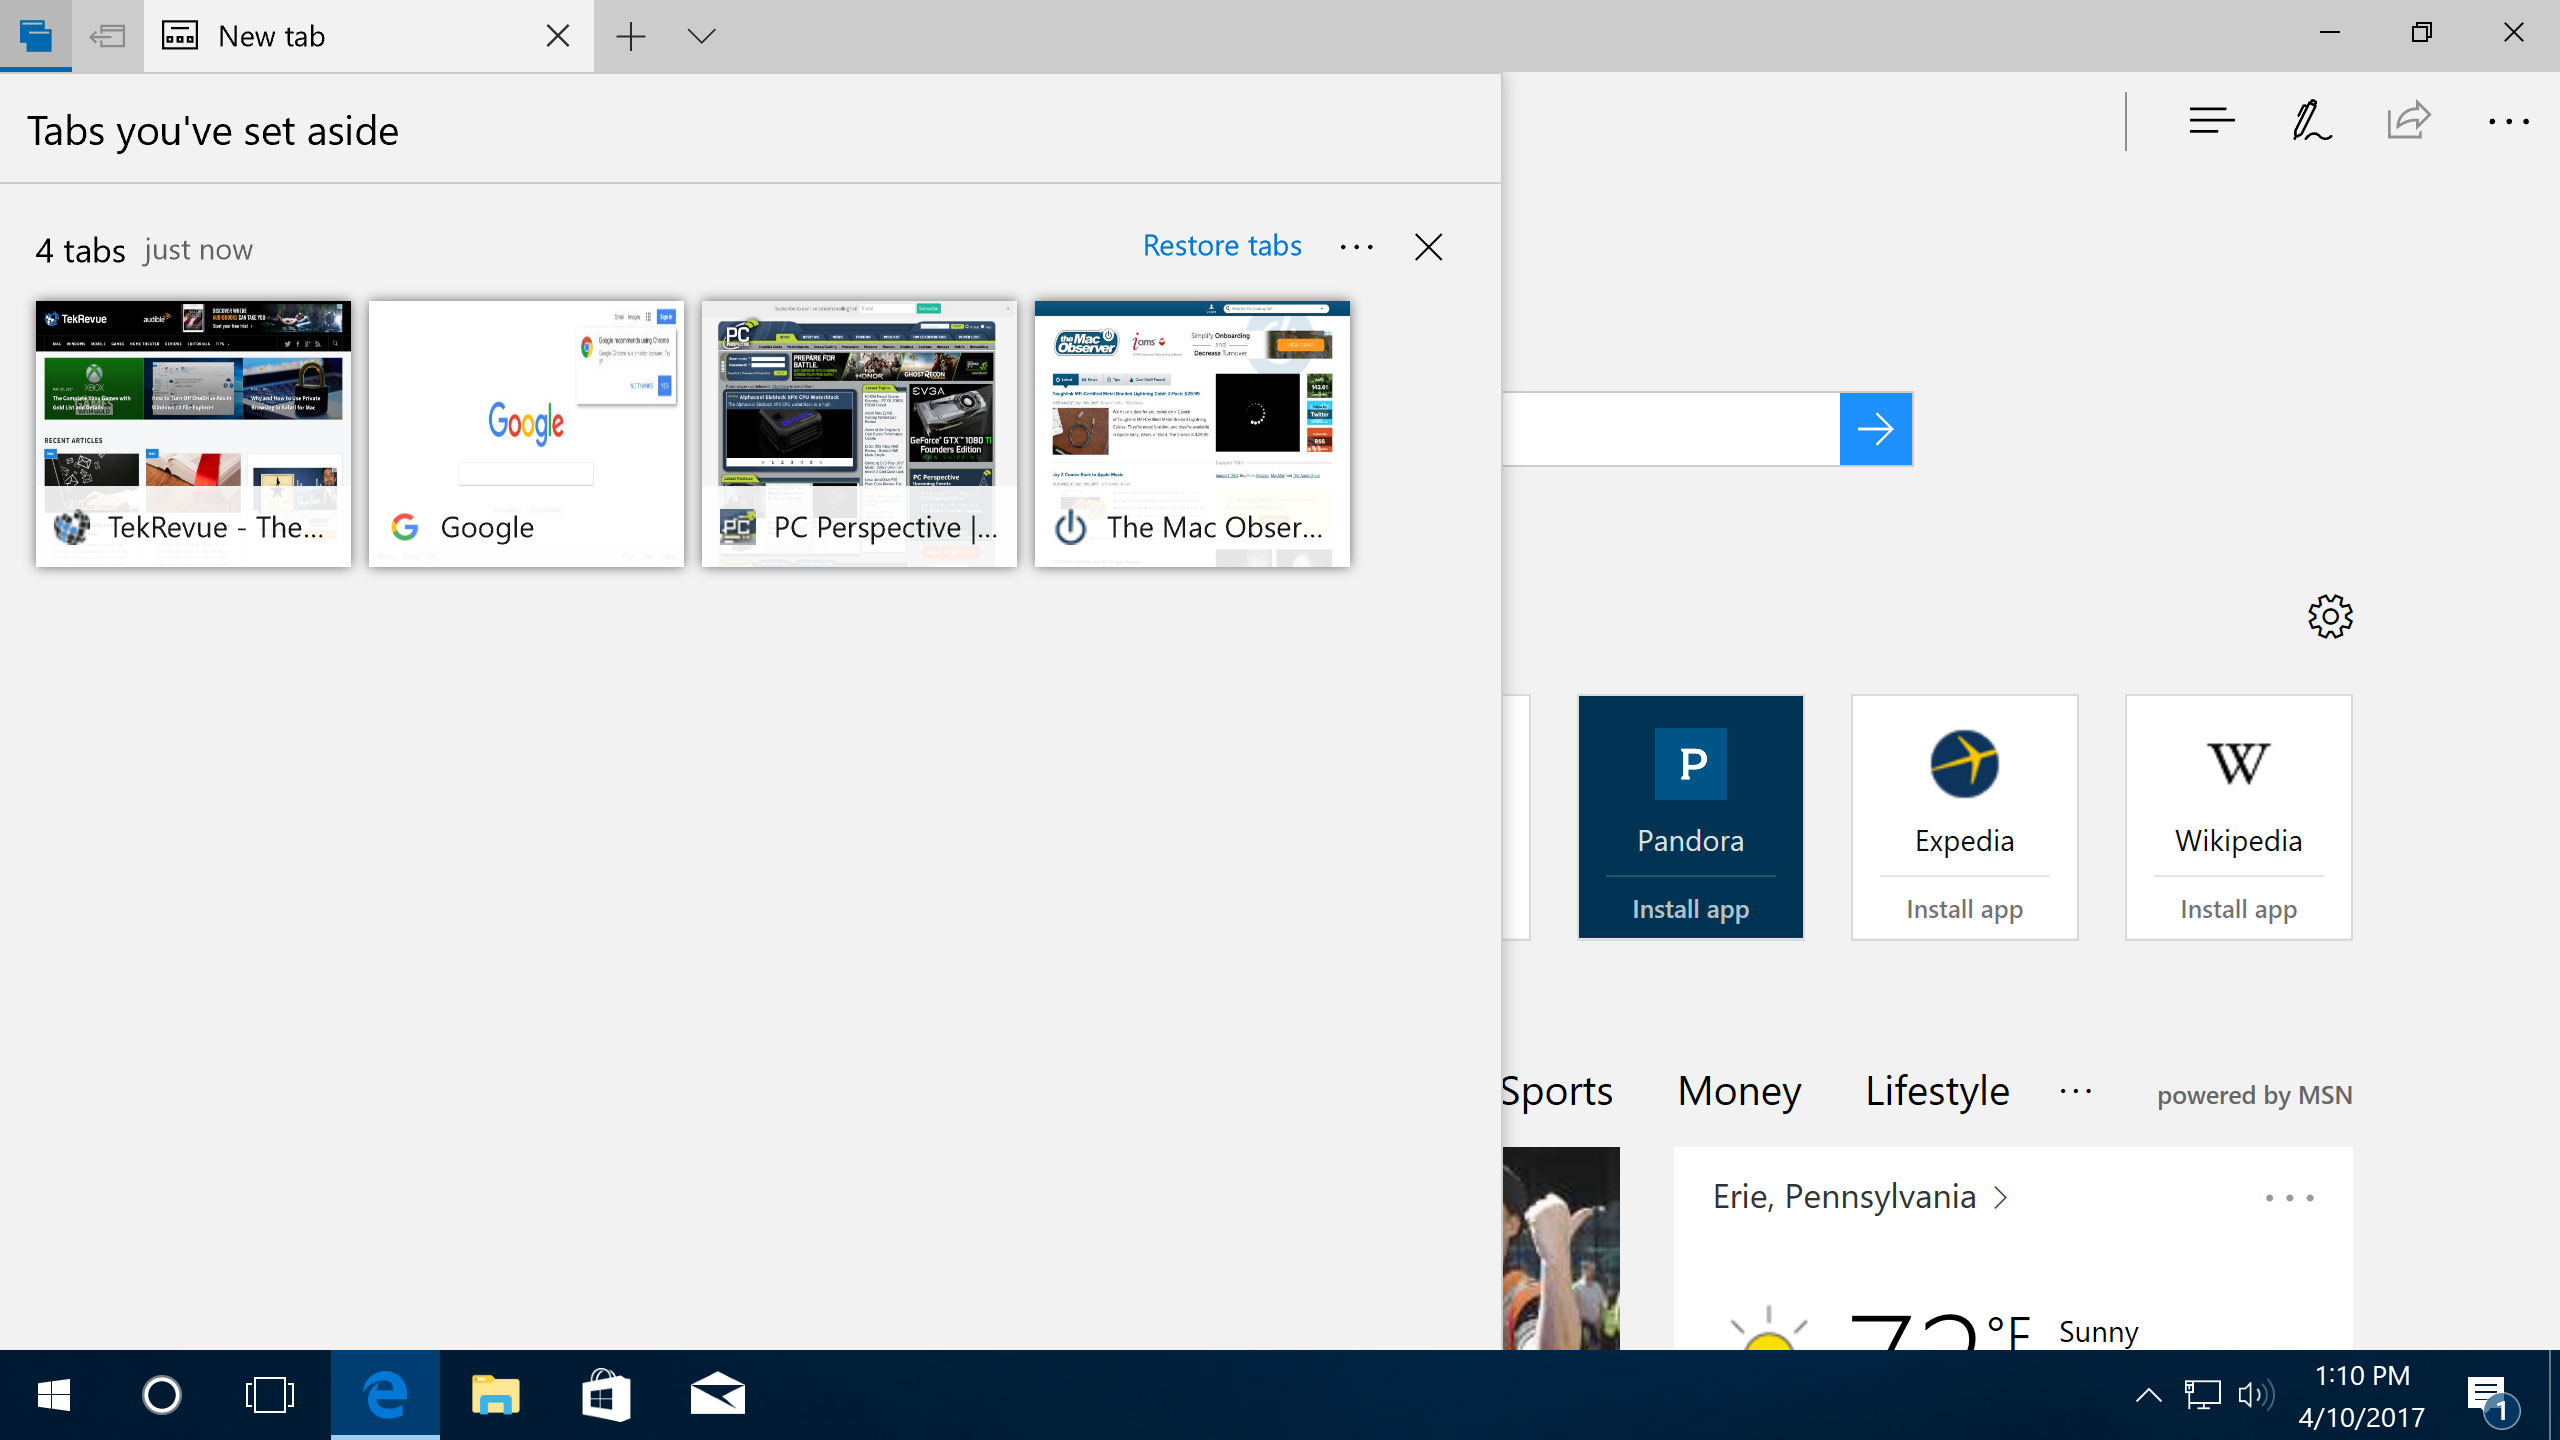Open the Edge Hub icon
Viewport: 2560px width, 1440px height.
click(2211, 121)
